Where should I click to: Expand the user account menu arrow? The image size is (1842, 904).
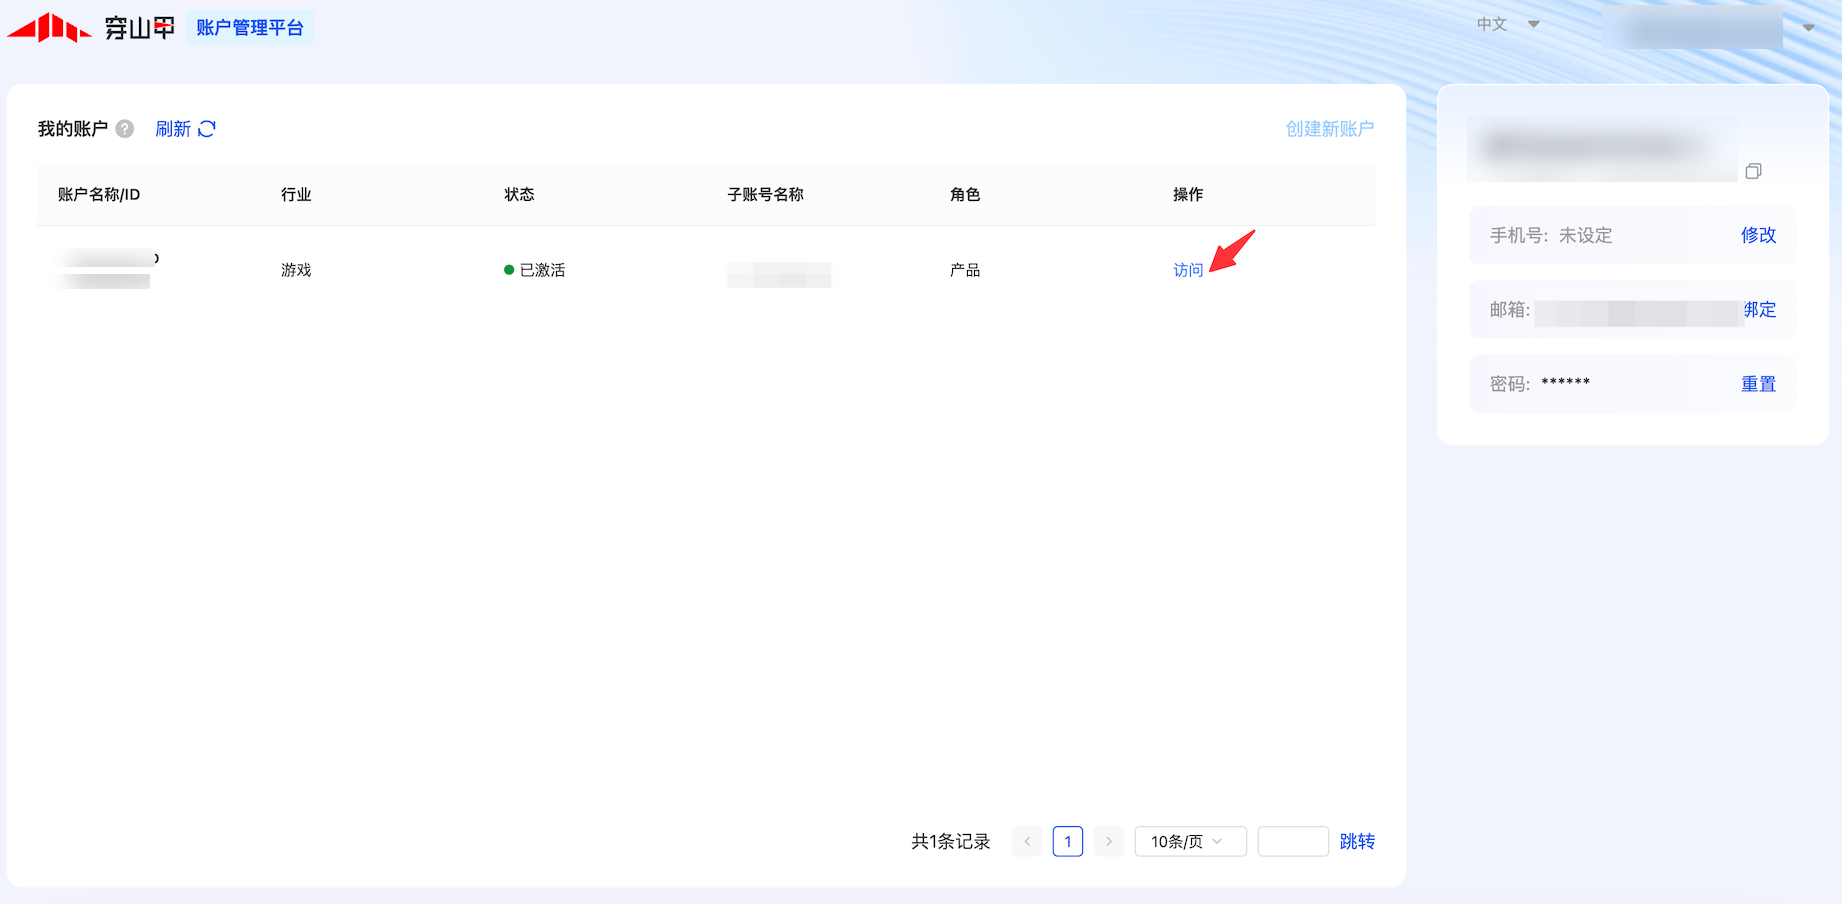(1809, 28)
